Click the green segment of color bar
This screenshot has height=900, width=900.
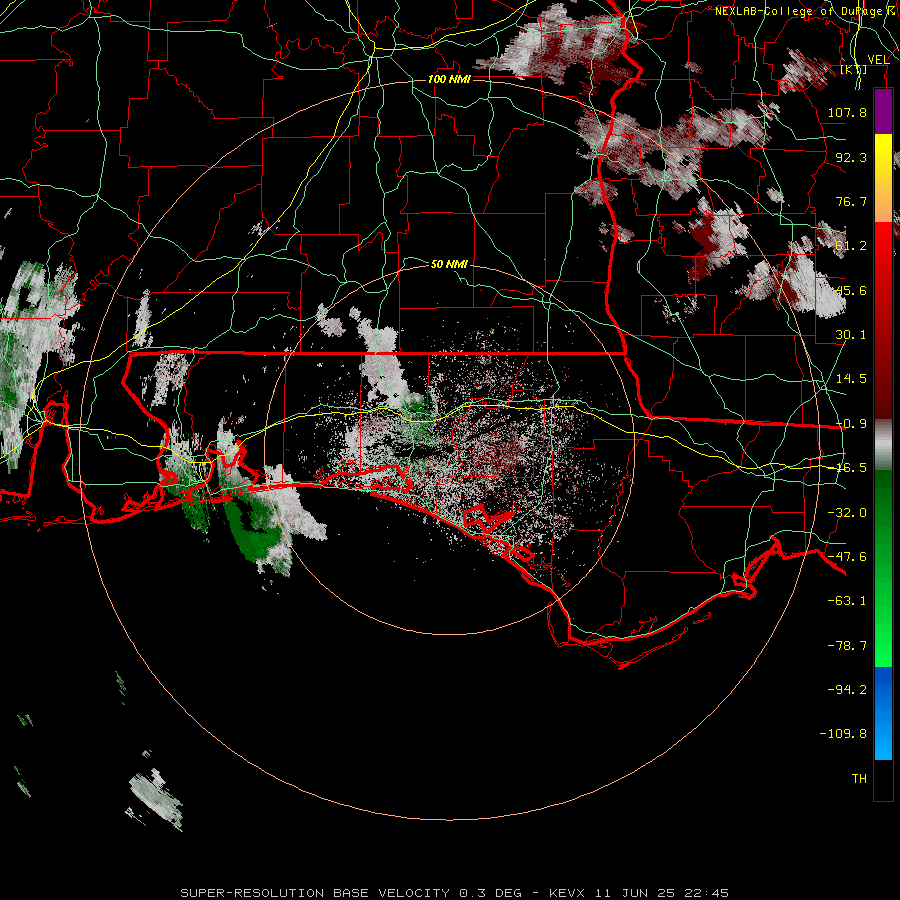tap(883, 568)
